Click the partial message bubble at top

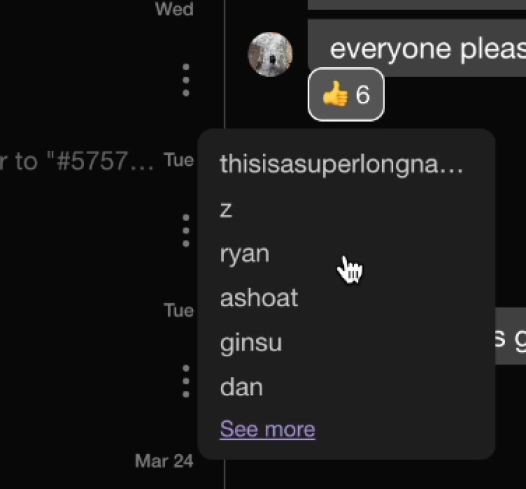(x=417, y=5)
